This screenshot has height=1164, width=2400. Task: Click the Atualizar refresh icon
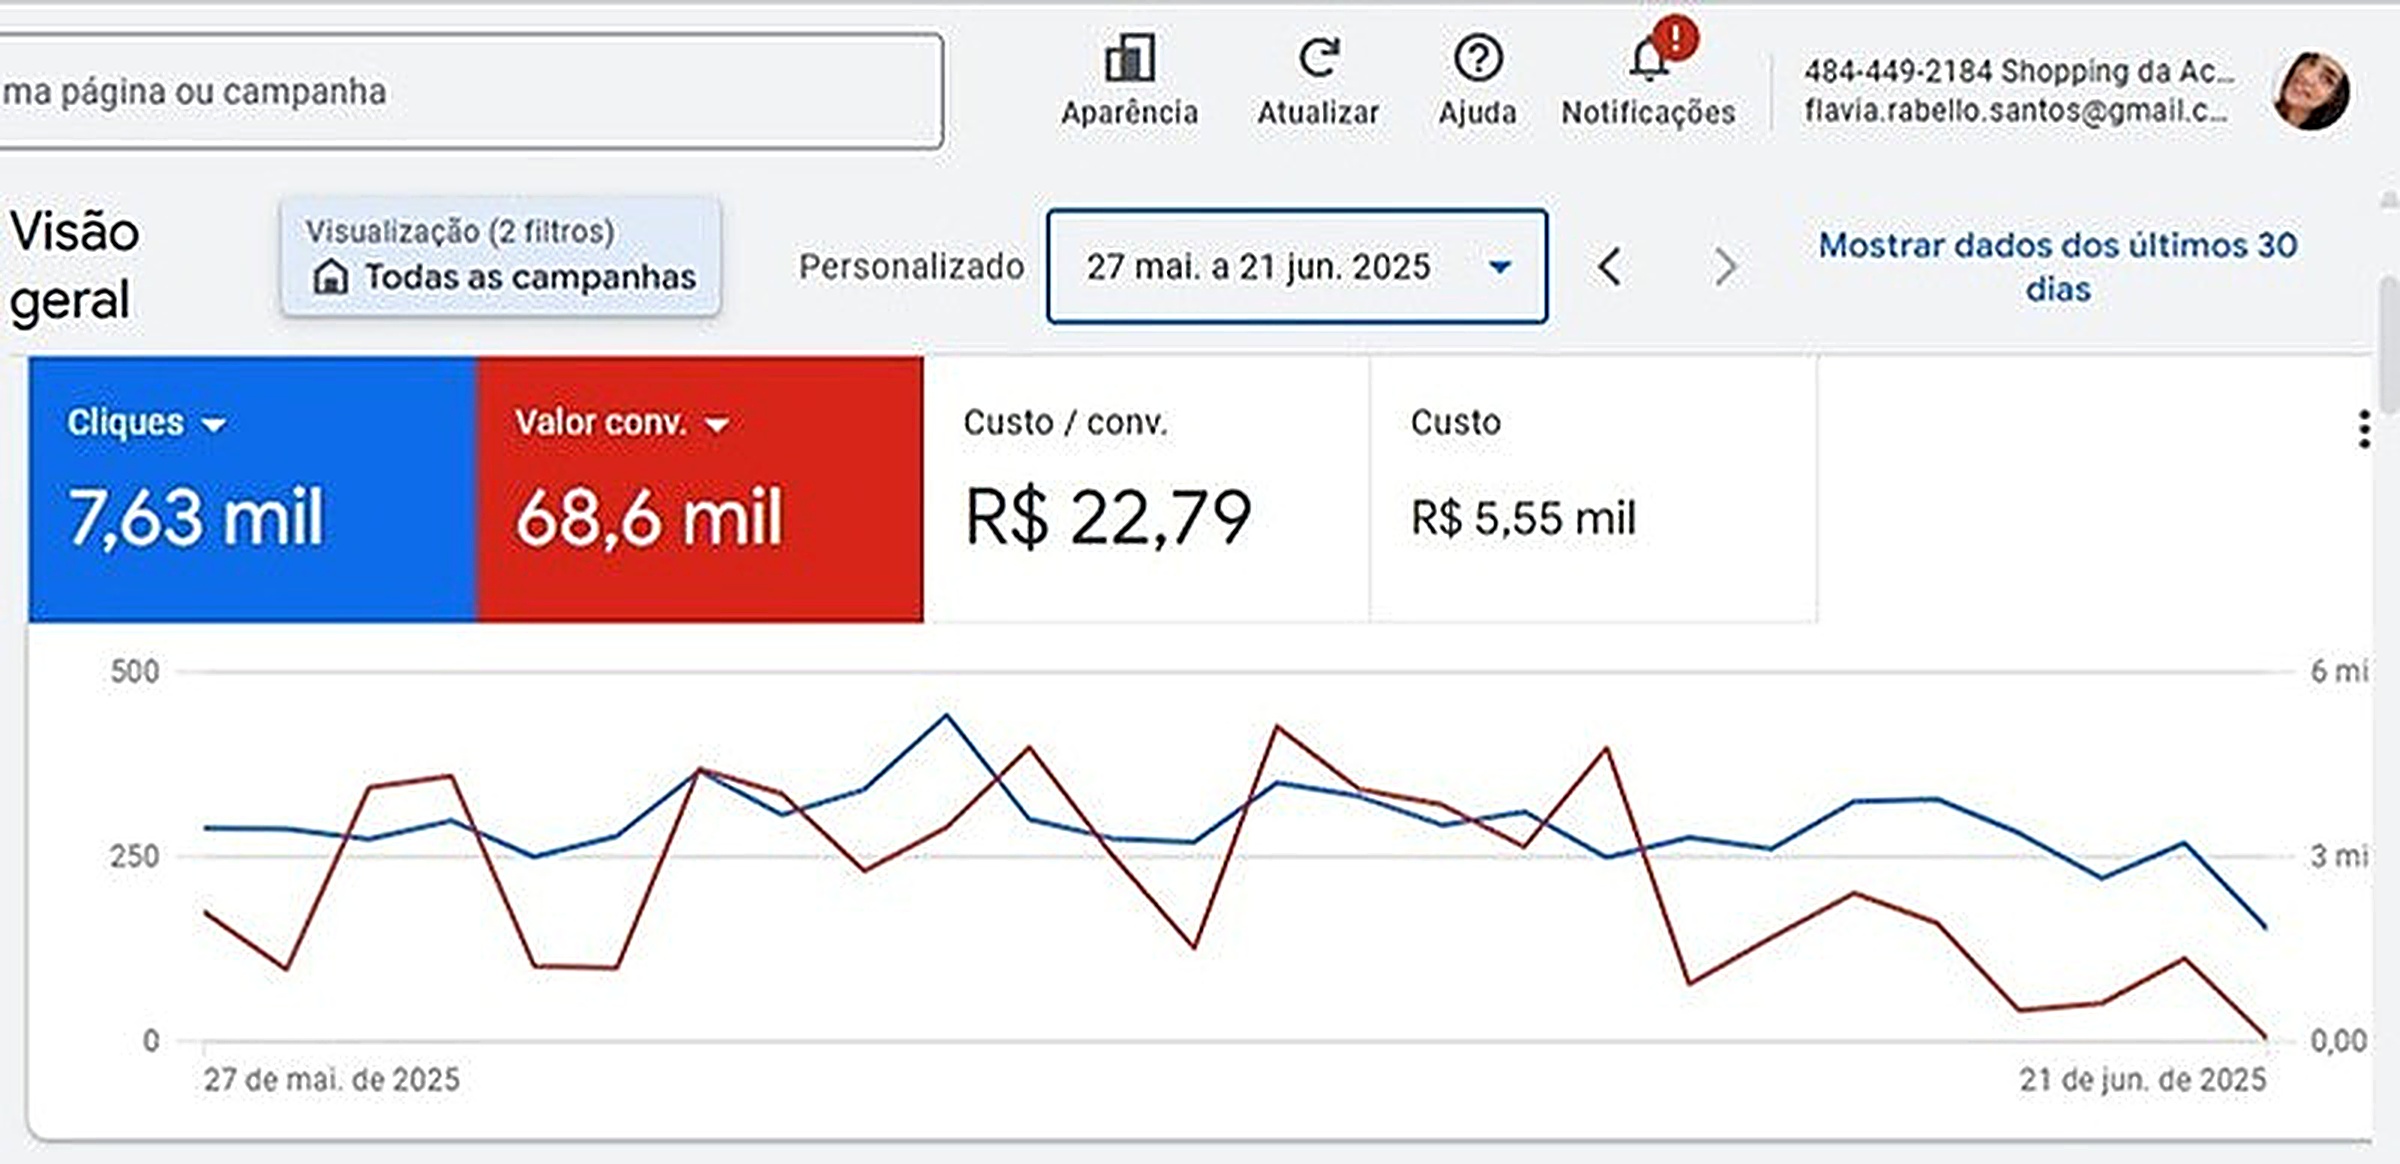pyautogui.click(x=1318, y=58)
